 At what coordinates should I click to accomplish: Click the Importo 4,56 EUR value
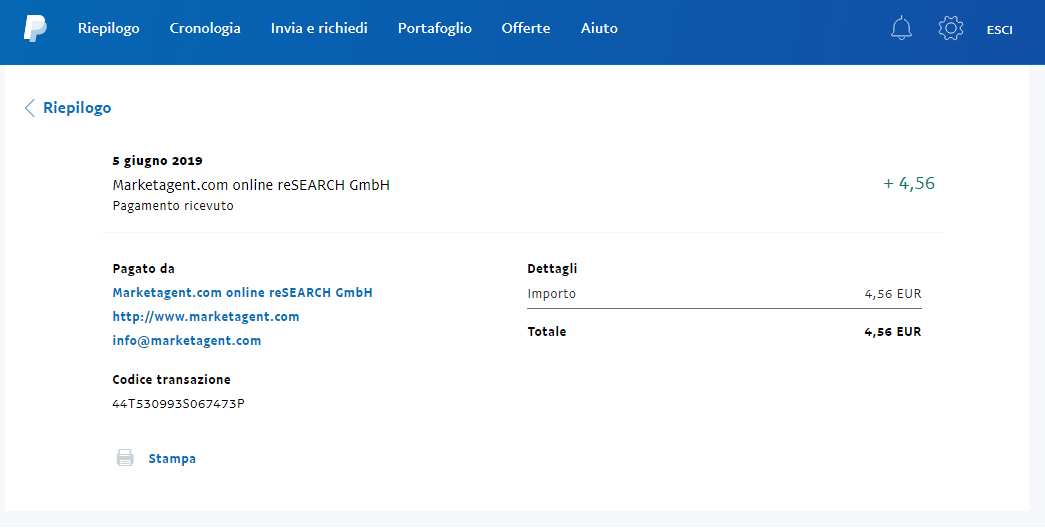[x=893, y=293]
